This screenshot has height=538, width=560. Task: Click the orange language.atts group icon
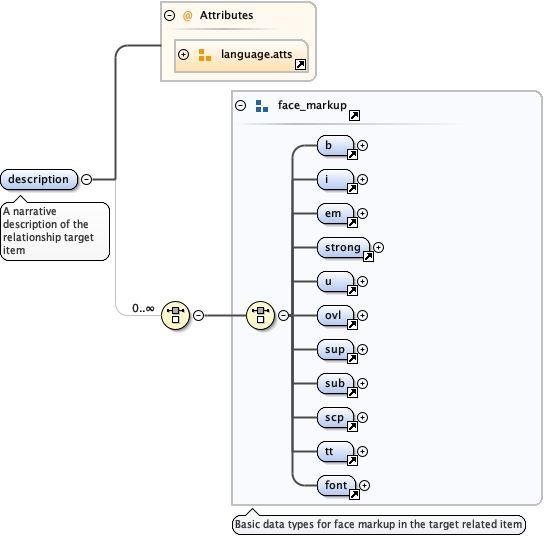click(205, 55)
